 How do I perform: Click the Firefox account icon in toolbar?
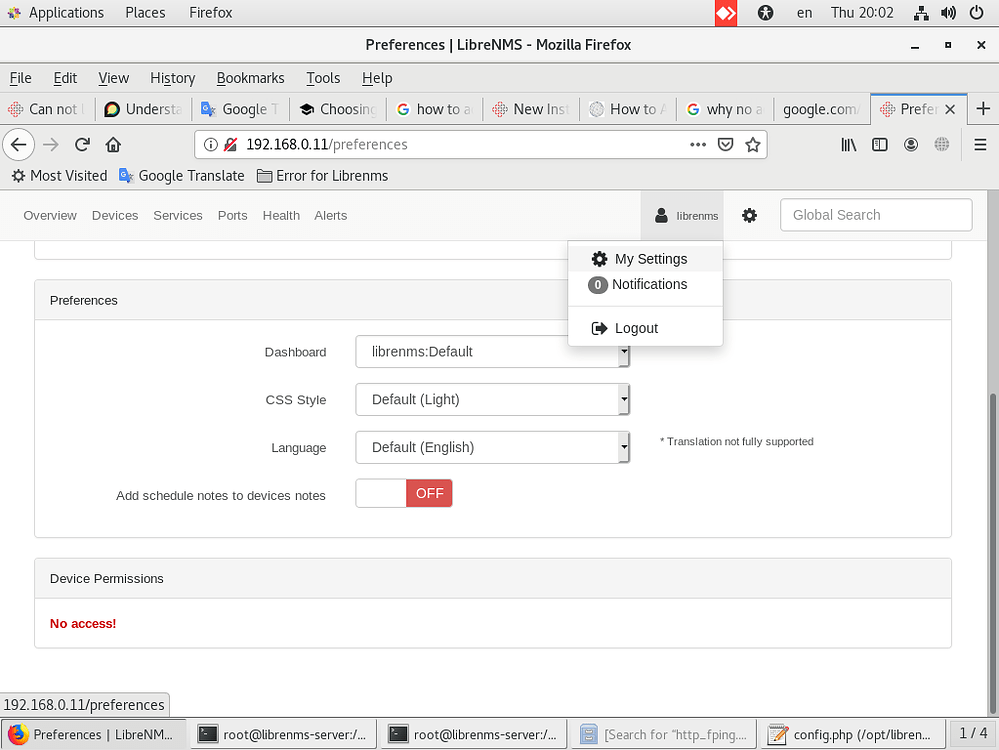pos(910,144)
